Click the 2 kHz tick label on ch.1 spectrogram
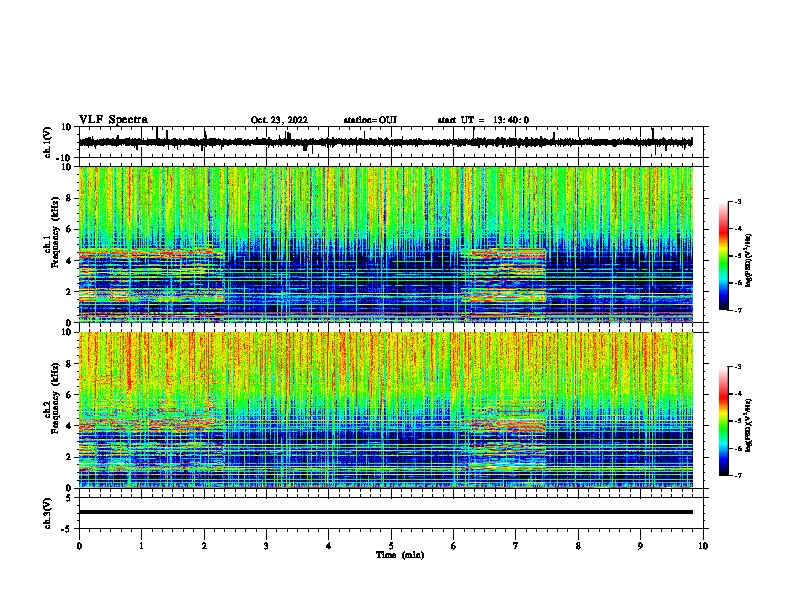The image size is (792, 612). pos(69,292)
